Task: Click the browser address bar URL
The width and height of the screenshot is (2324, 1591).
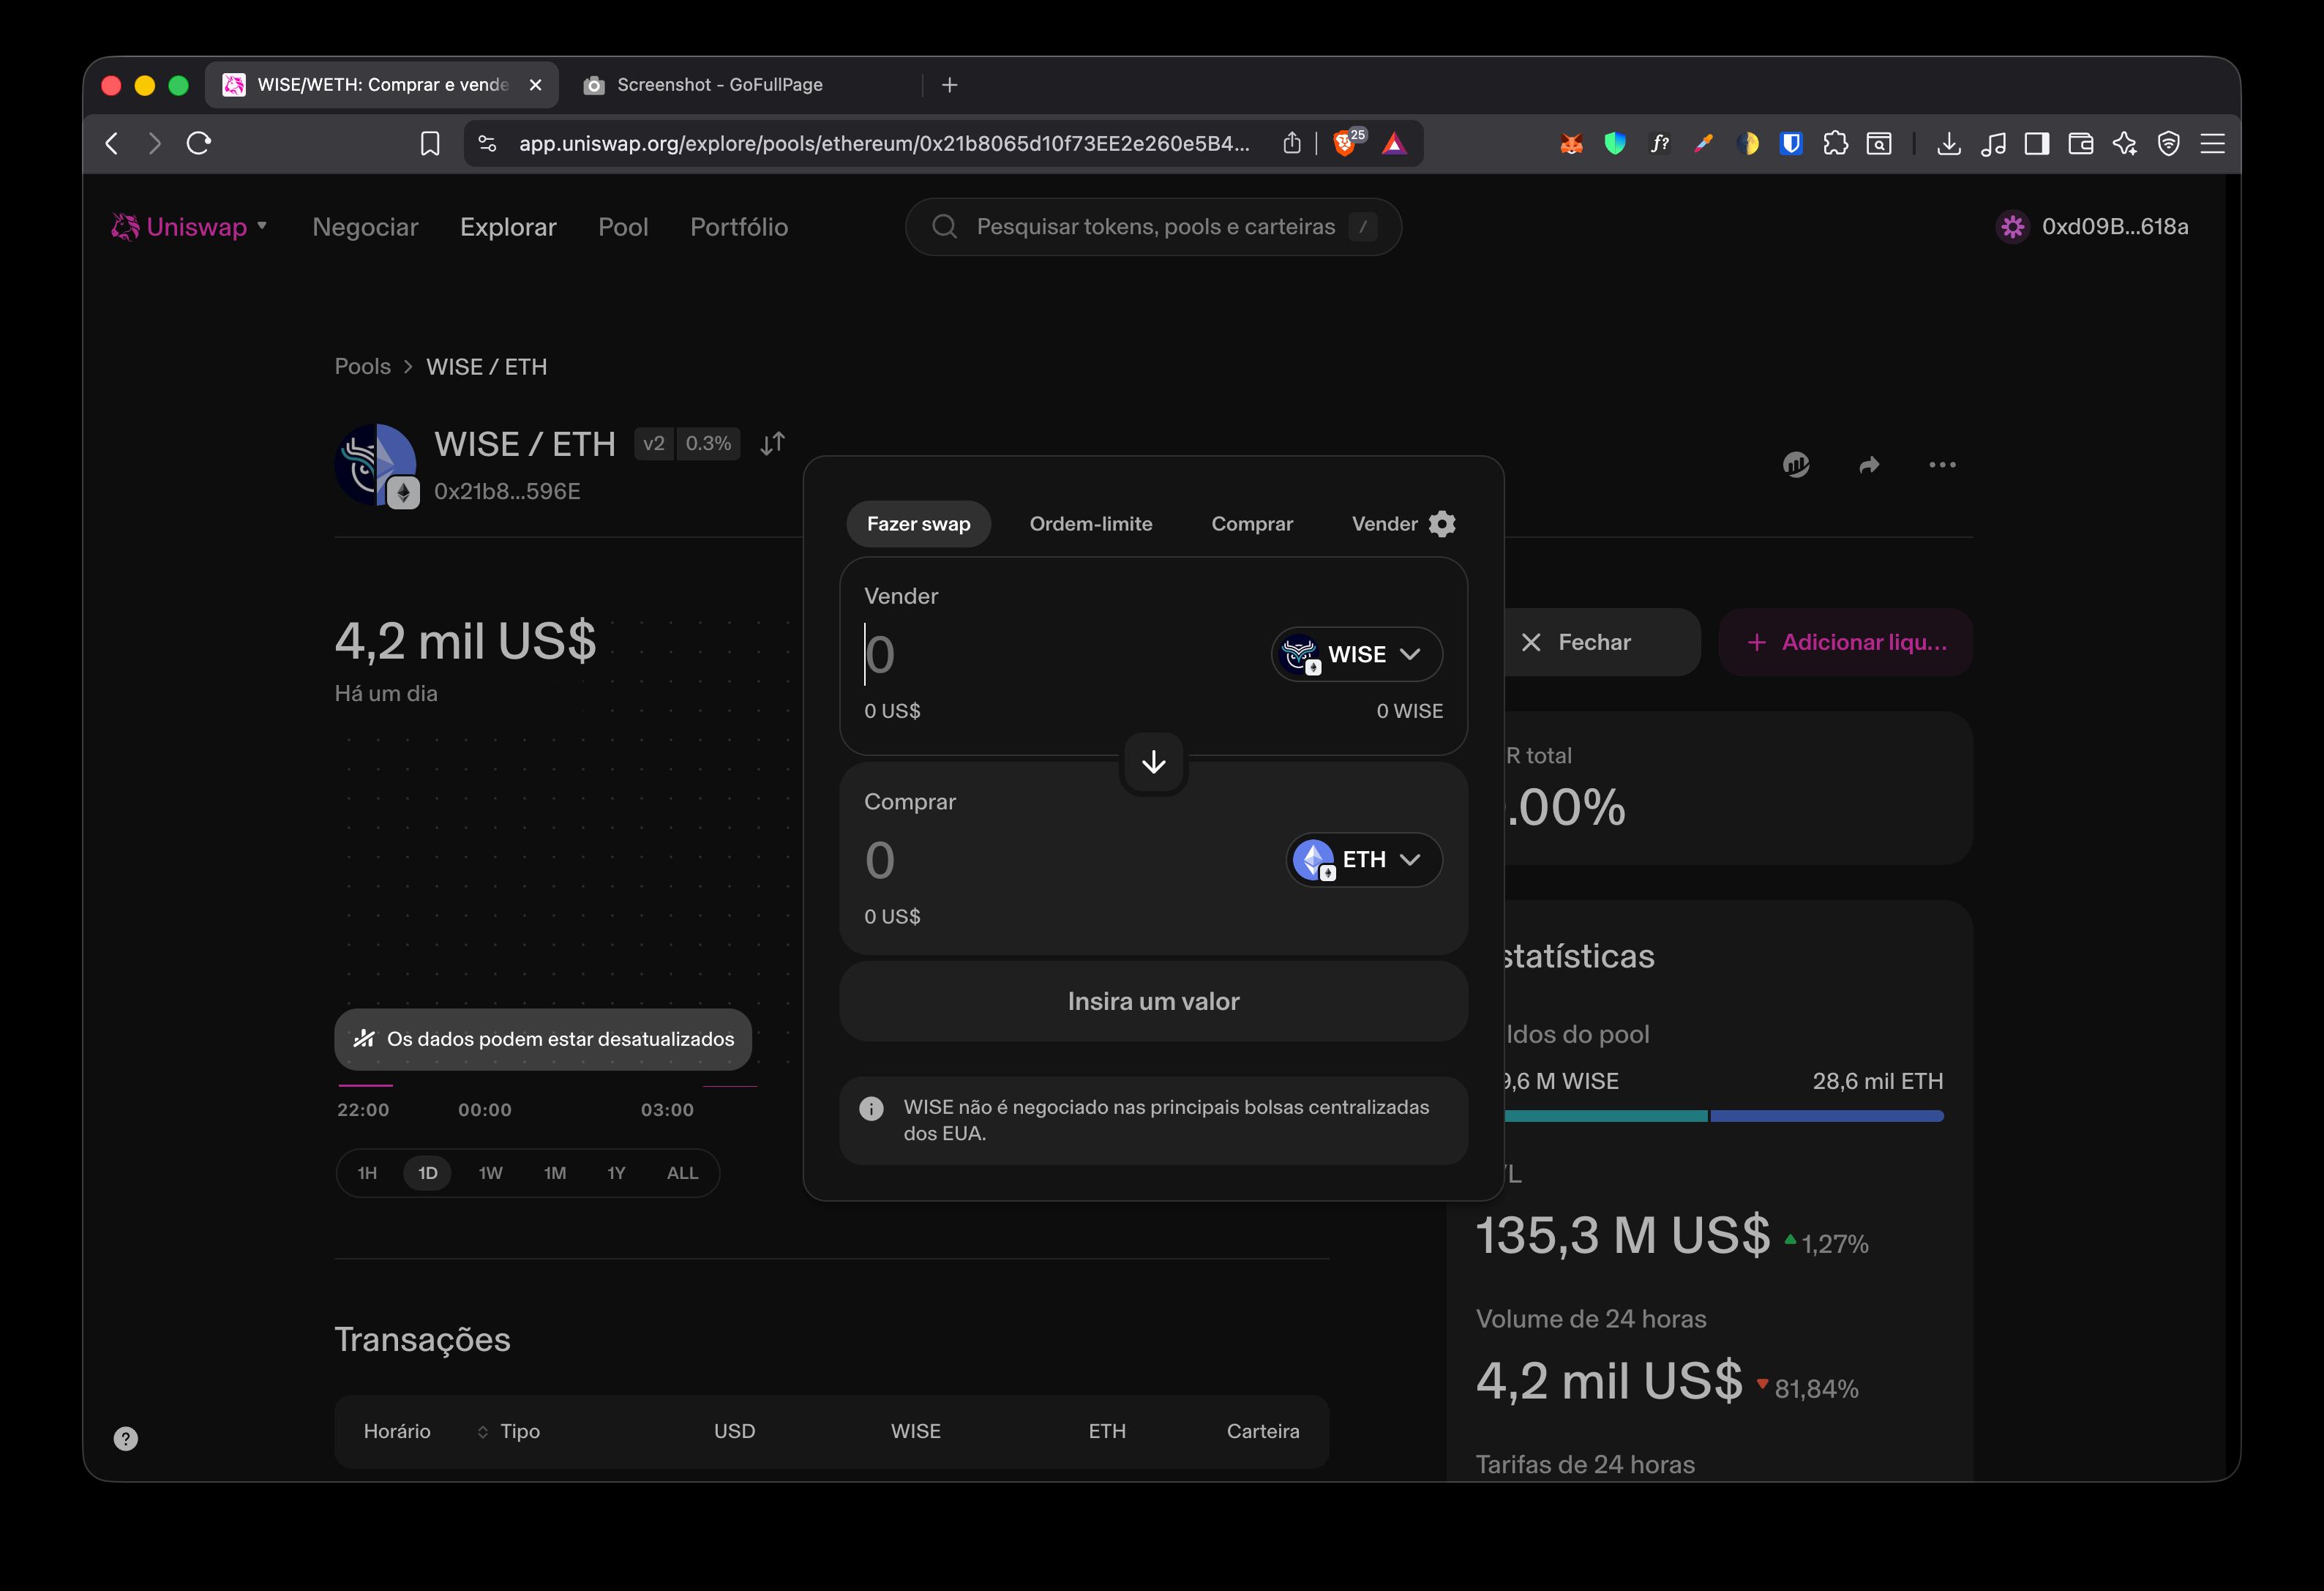Action: (884, 144)
